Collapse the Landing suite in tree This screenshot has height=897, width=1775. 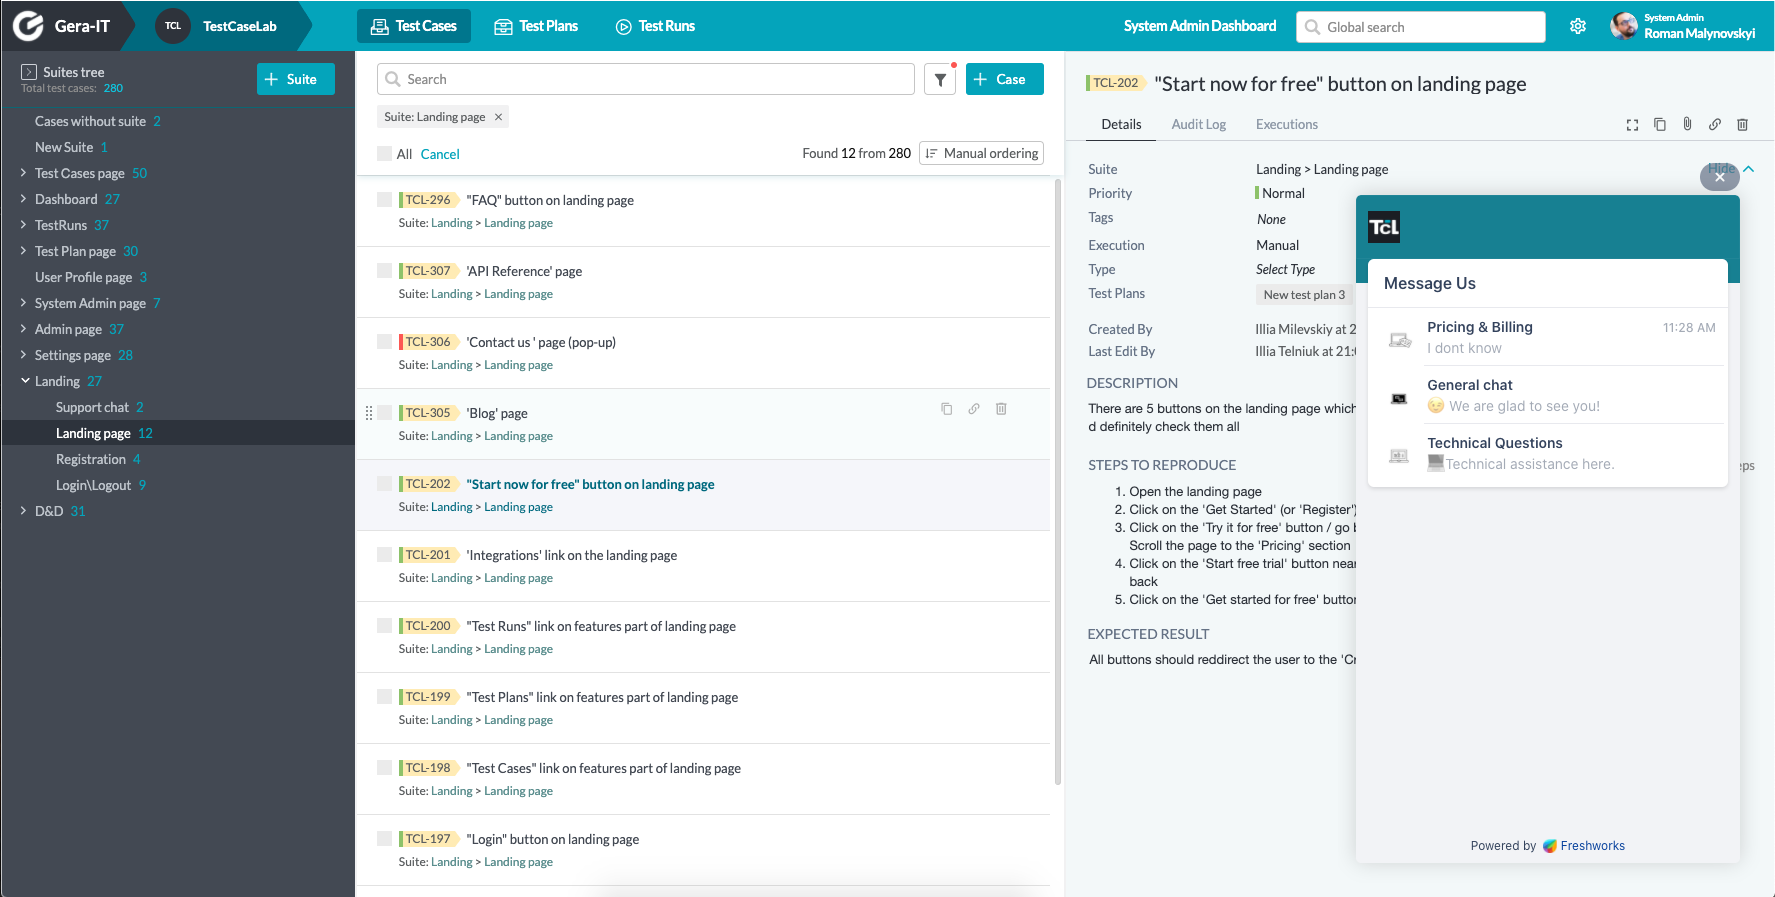pos(25,381)
